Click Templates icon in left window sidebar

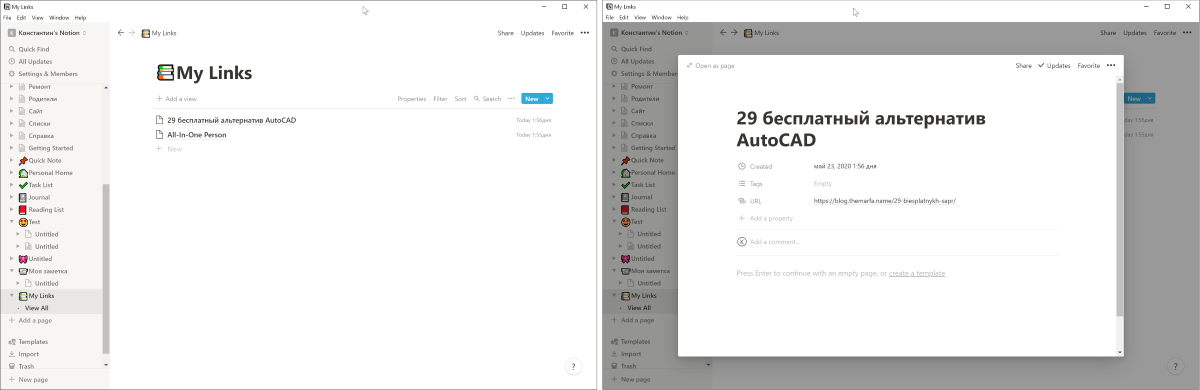tap(12, 341)
